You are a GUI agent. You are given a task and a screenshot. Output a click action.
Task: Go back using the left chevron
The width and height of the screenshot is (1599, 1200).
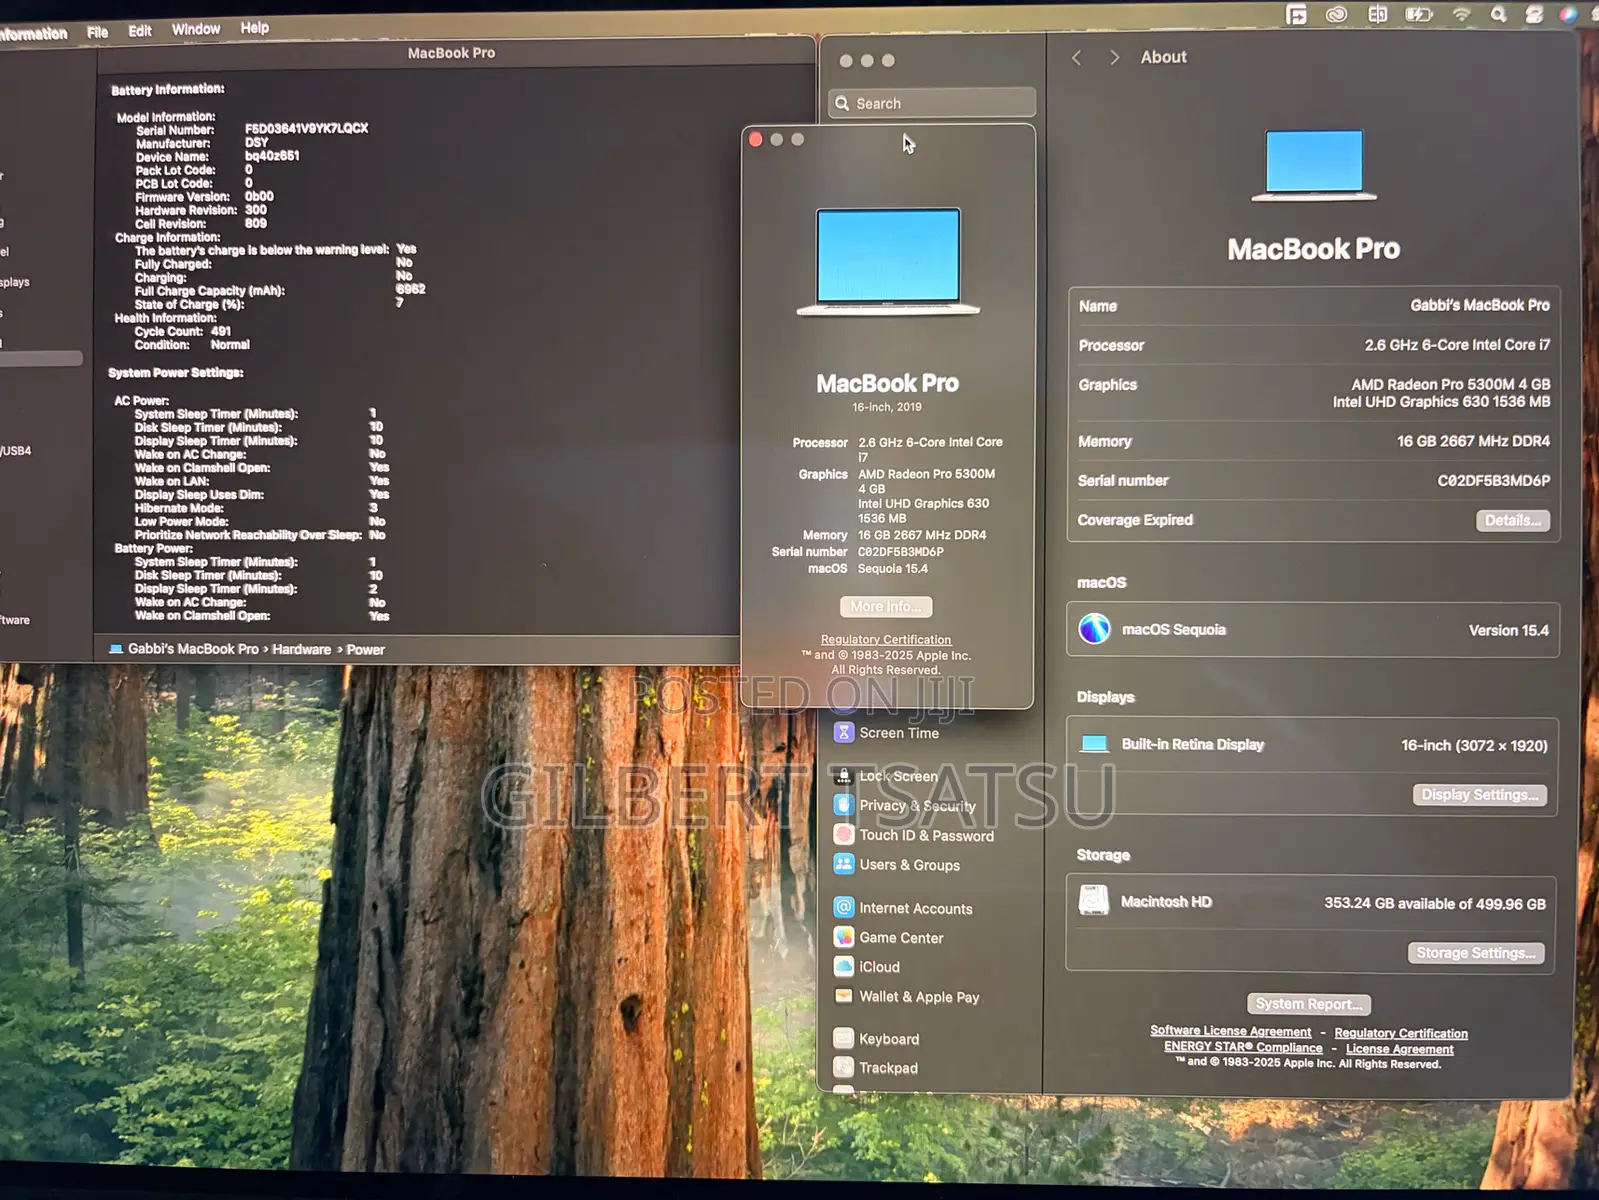(1077, 58)
